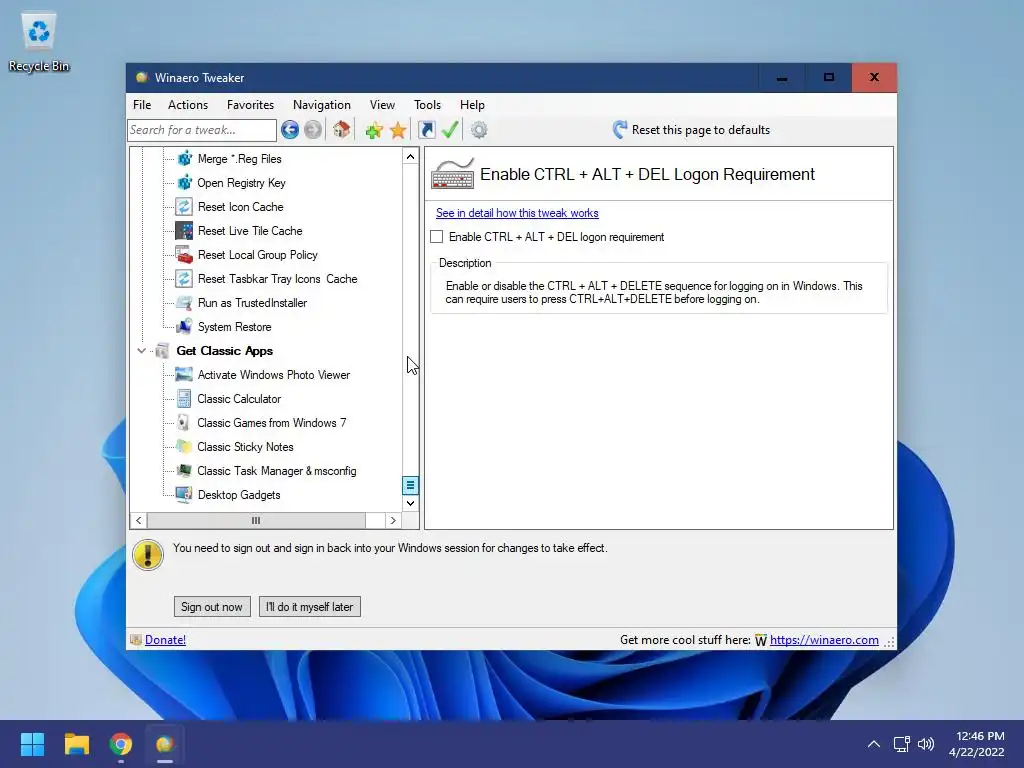The image size is (1024, 768).
Task: Show hidden tray icons chevron
Action: pos(873,744)
